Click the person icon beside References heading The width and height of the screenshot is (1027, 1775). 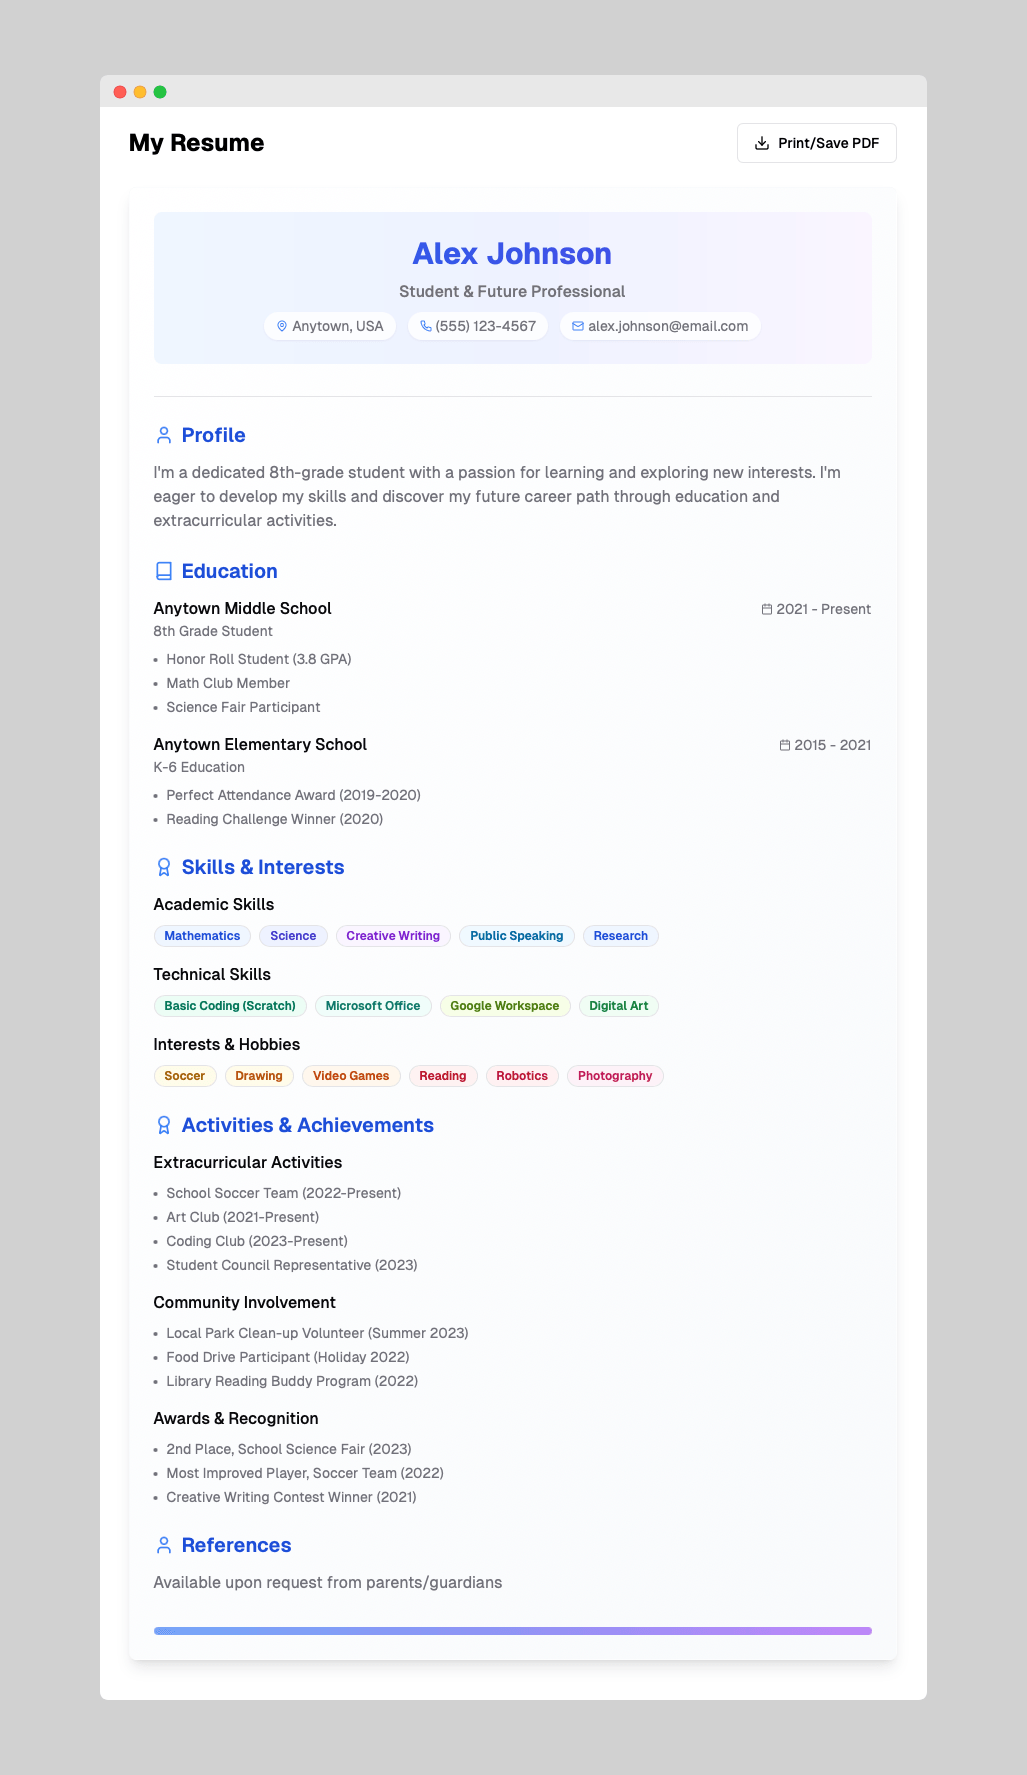pyautogui.click(x=164, y=1545)
